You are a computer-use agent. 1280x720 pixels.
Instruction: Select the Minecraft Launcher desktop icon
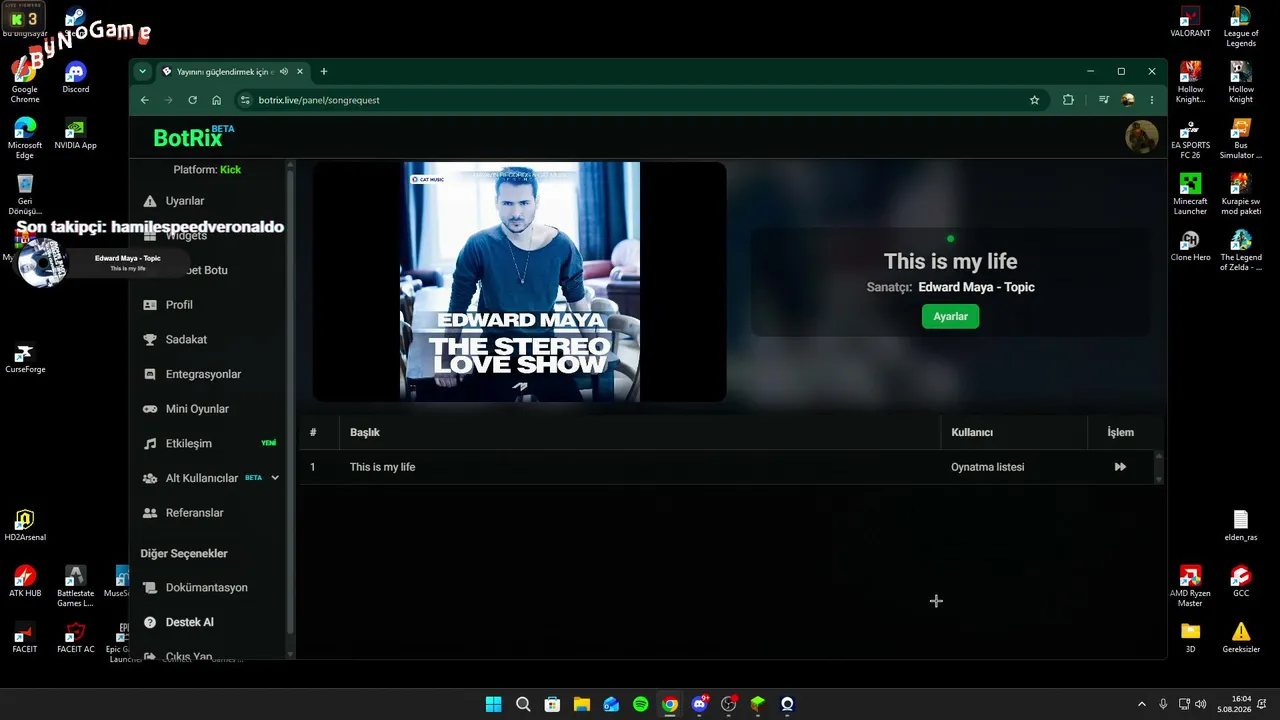[x=1190, y=195]
